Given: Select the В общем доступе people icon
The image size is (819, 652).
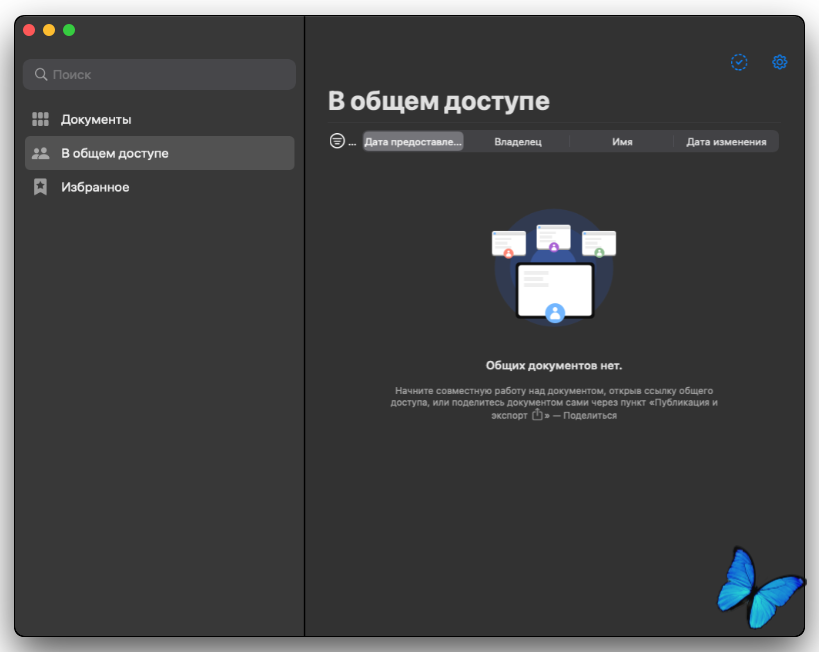Looking at the screenshot, I should click(40, 153).
